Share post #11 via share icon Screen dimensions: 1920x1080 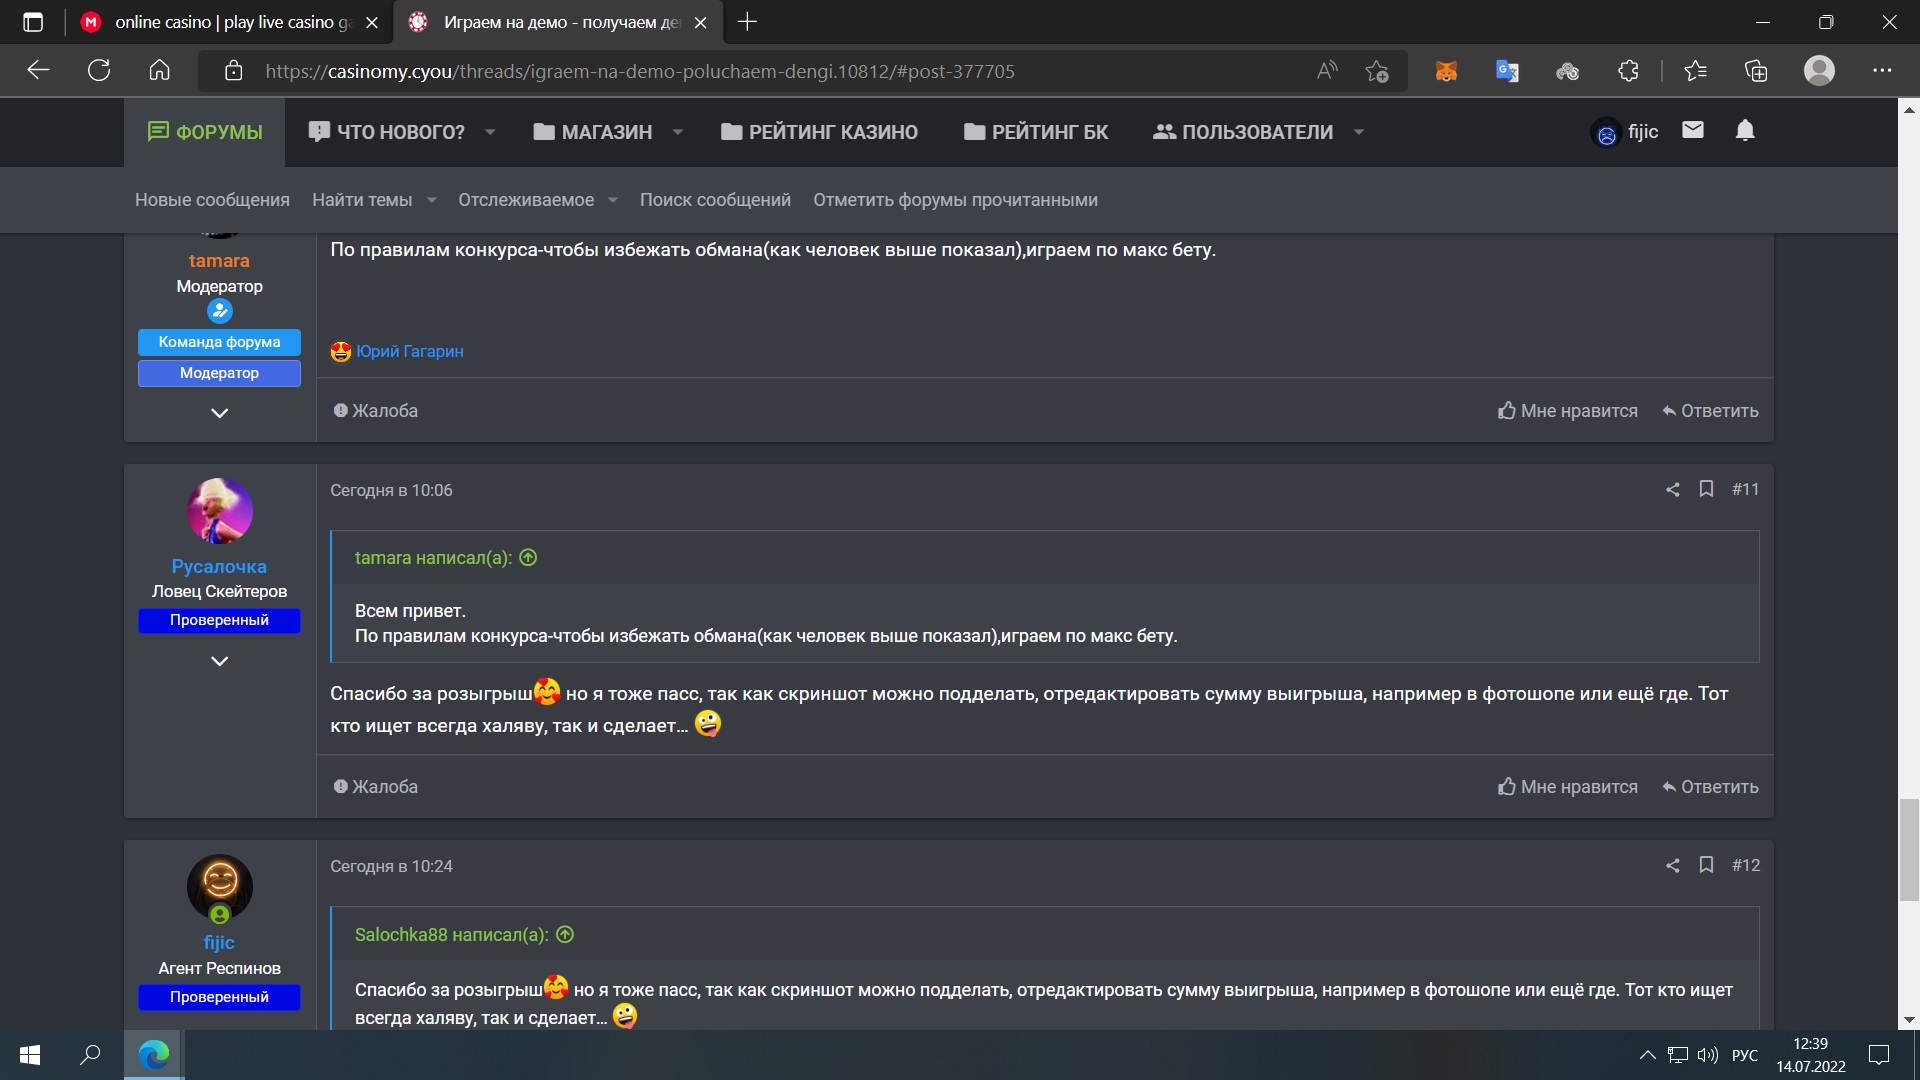click(x=1672, y=490)
